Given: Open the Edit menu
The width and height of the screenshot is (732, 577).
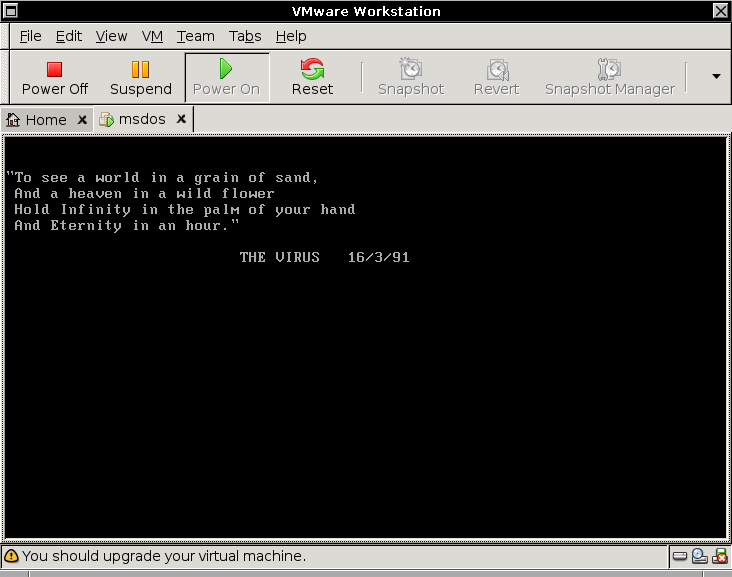Looking at the screenshot, I should point(69,36).
